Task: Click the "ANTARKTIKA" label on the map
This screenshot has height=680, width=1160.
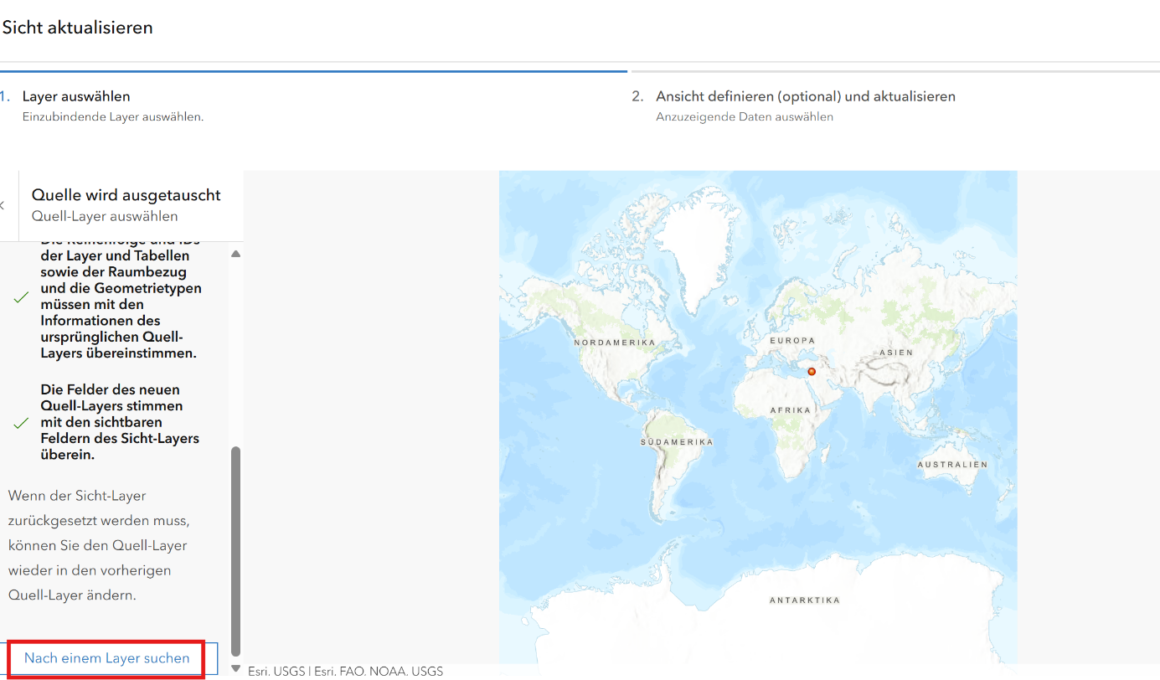Action: (805, 600)
